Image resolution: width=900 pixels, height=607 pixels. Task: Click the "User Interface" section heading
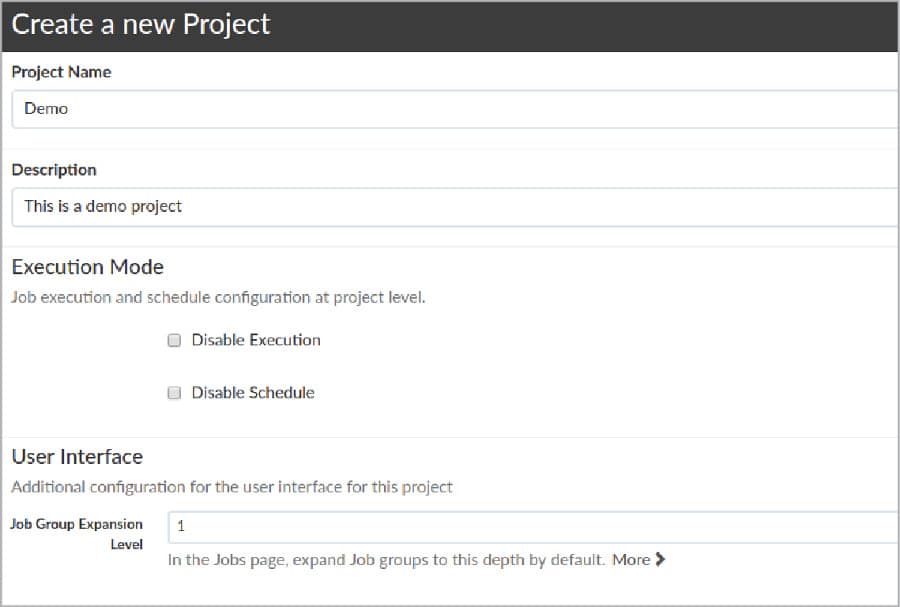[x=77, y=457]
